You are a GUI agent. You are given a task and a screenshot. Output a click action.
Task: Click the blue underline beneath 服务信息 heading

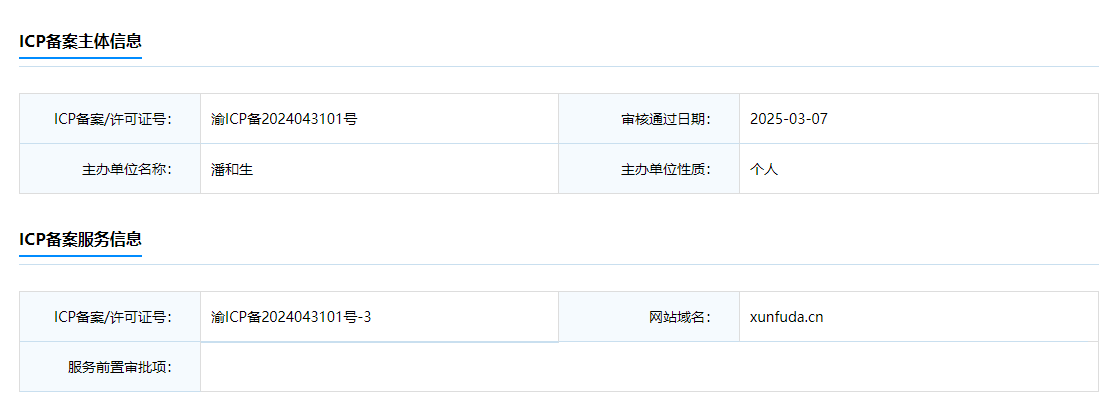click(x=80, y=255)
